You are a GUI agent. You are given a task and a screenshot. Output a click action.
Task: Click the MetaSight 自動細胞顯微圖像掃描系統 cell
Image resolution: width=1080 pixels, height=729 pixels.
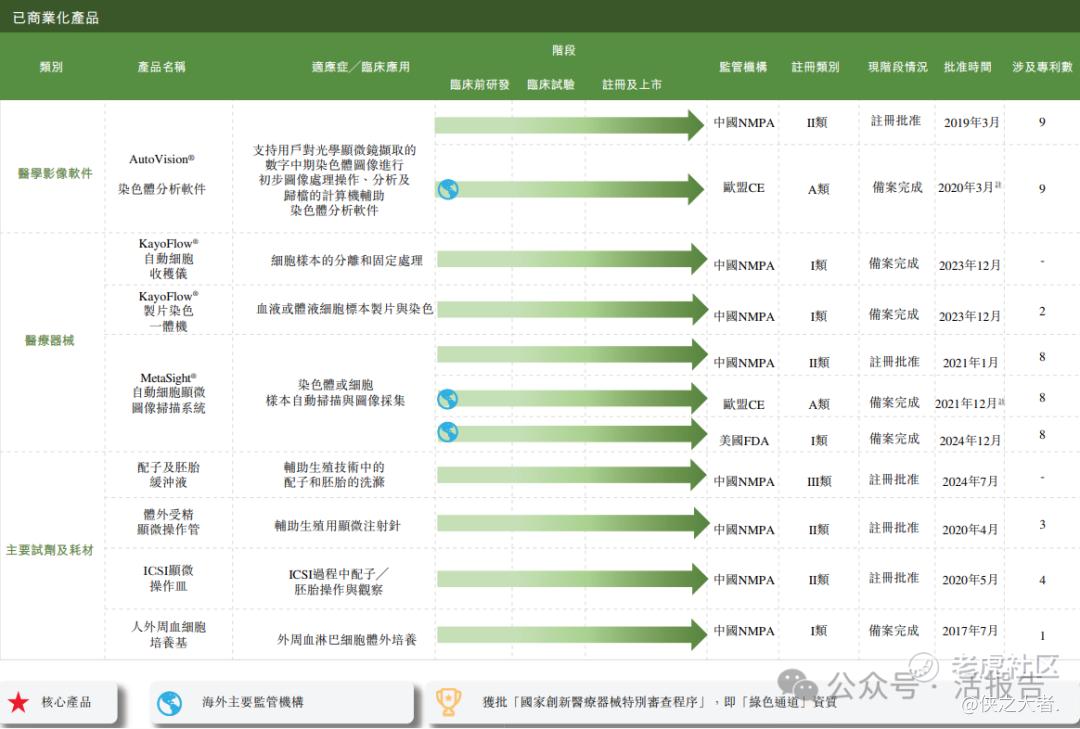pos(169,393)
